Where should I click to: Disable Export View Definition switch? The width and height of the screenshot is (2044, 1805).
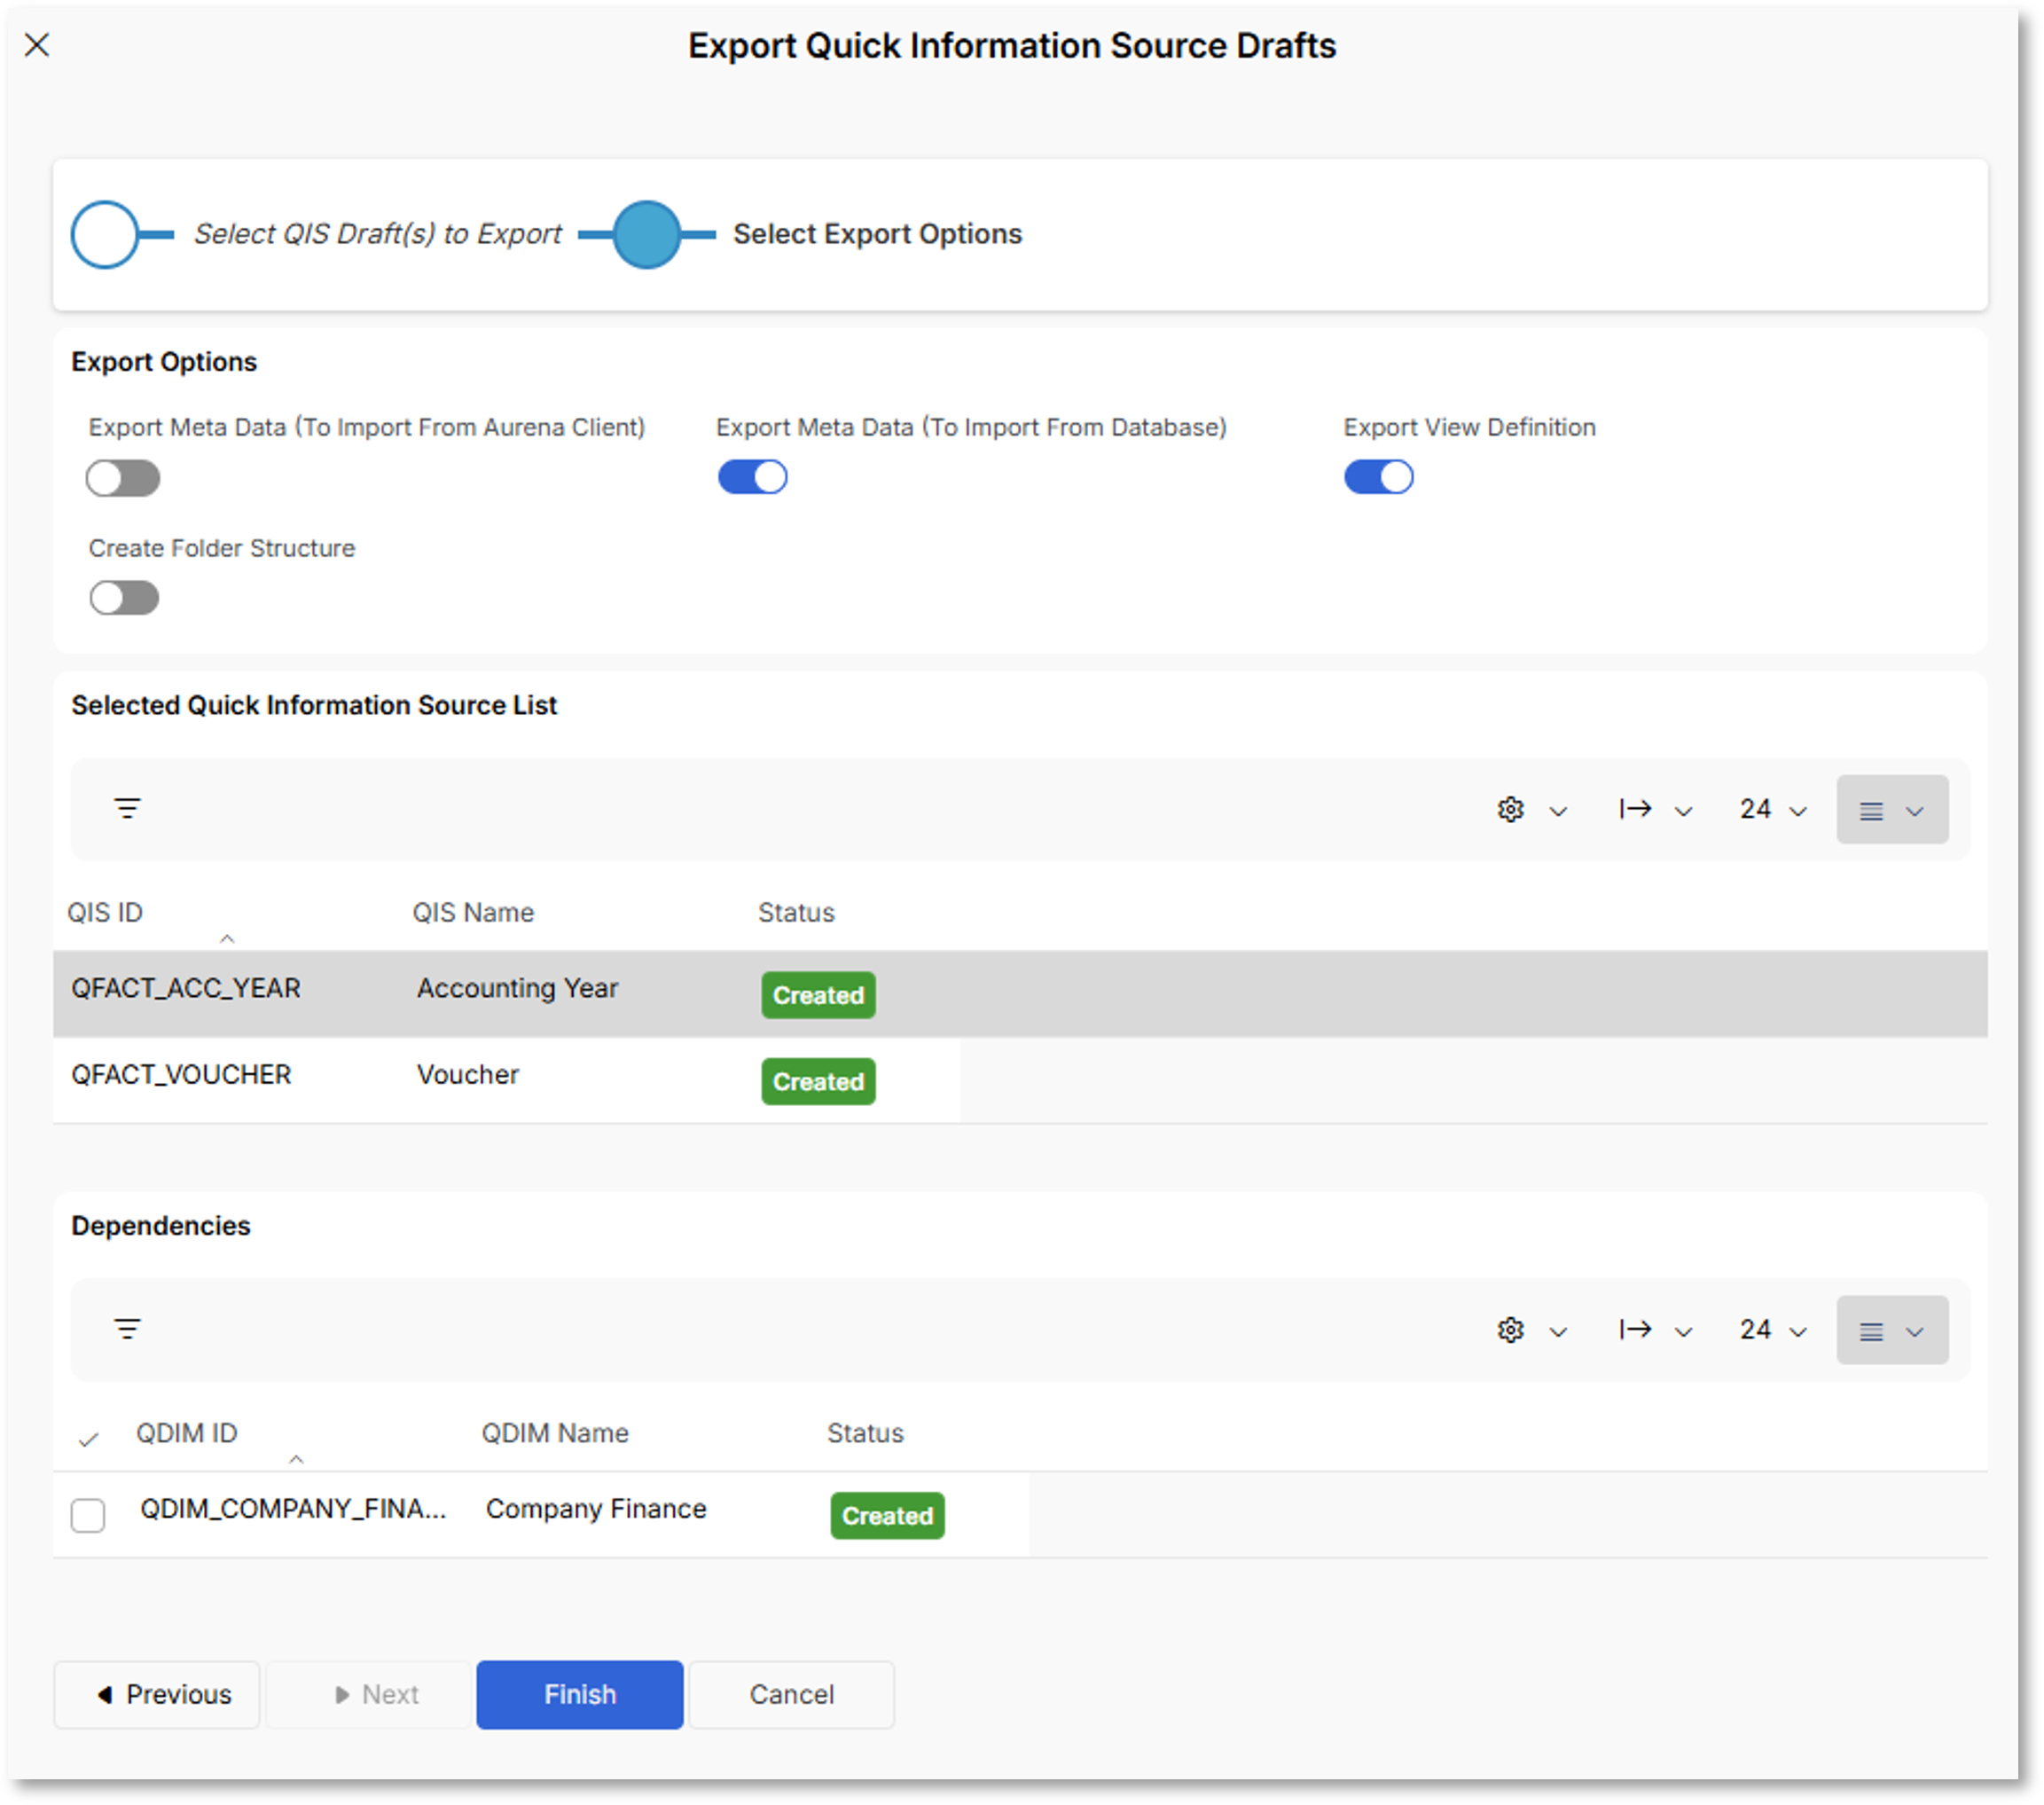coord(1378,477)
